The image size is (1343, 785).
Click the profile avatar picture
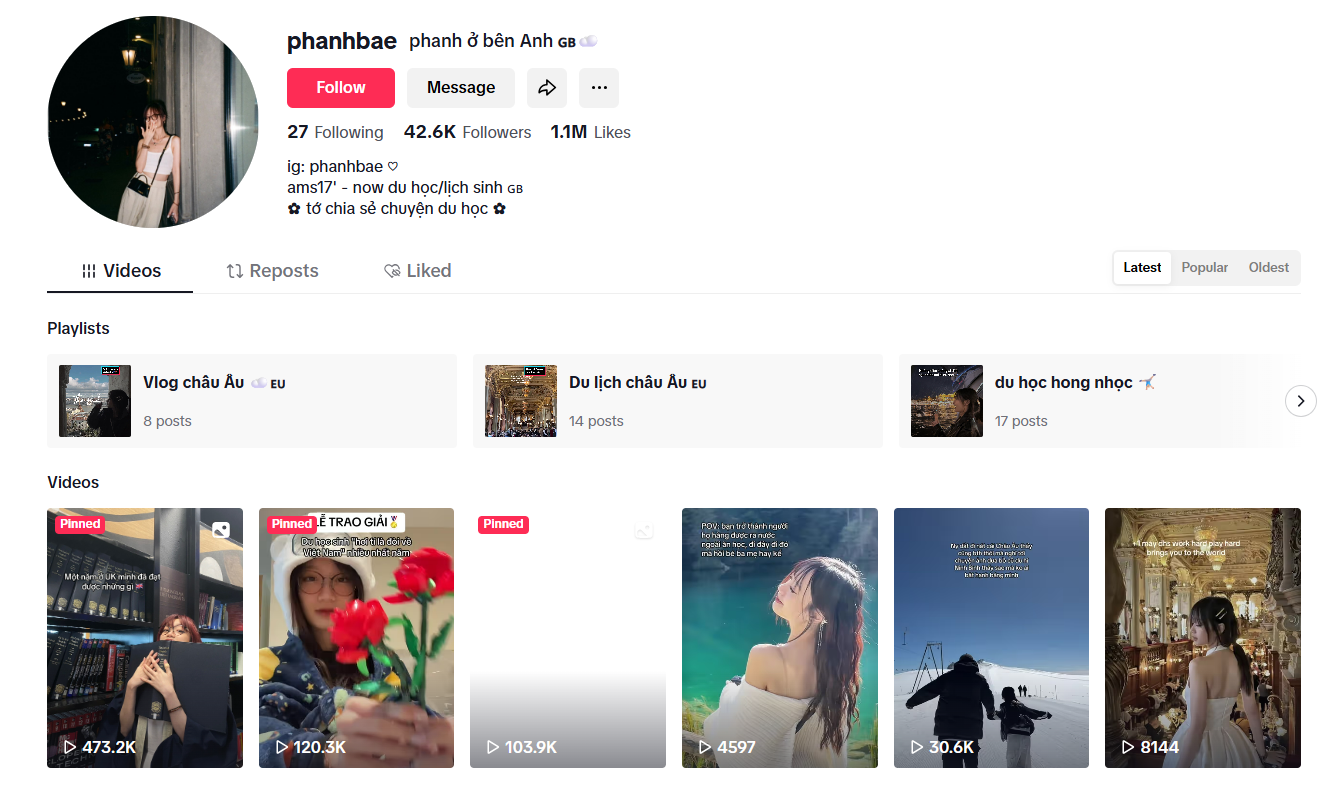tap(153, 122)
